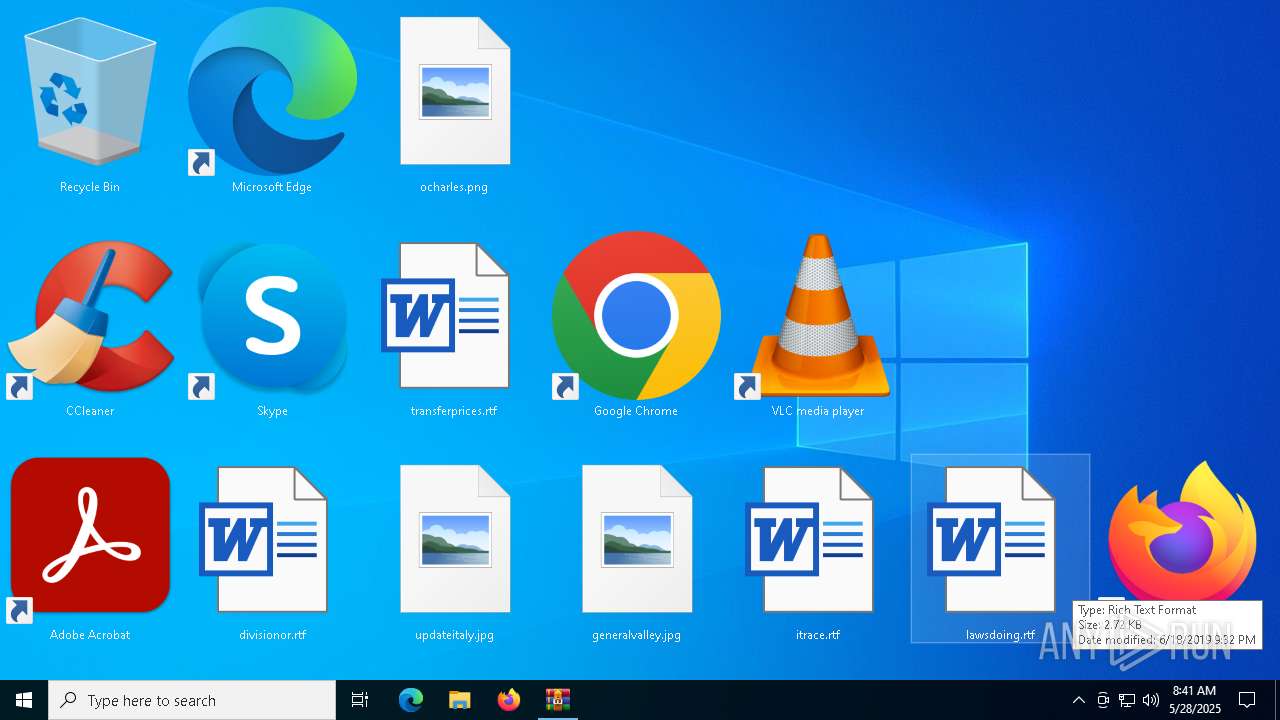Screen dimensions: 1280x720
Task: Open File Explorer from the taskbar
Action: [x=459, y=700]
